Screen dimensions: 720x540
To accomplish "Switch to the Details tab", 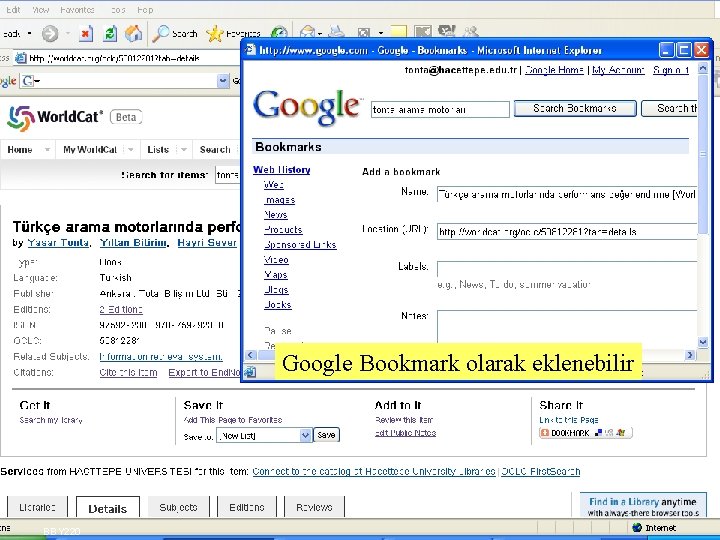I will click(x=107, y=508).
